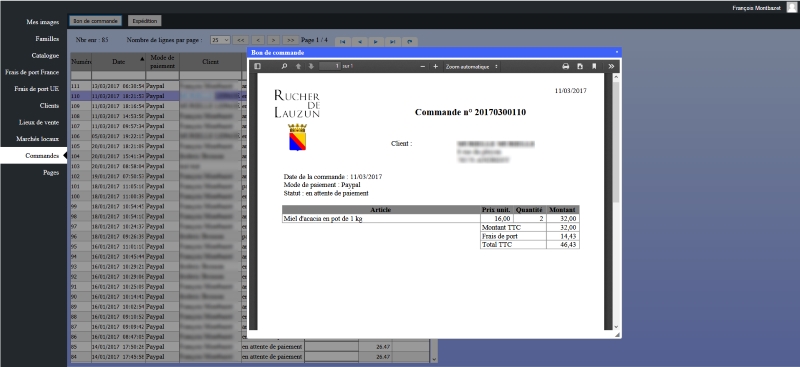Zoom in on the PDF with plus
Image resolution: width=800 pixels, height=367 pixels.
coord(435,66)
